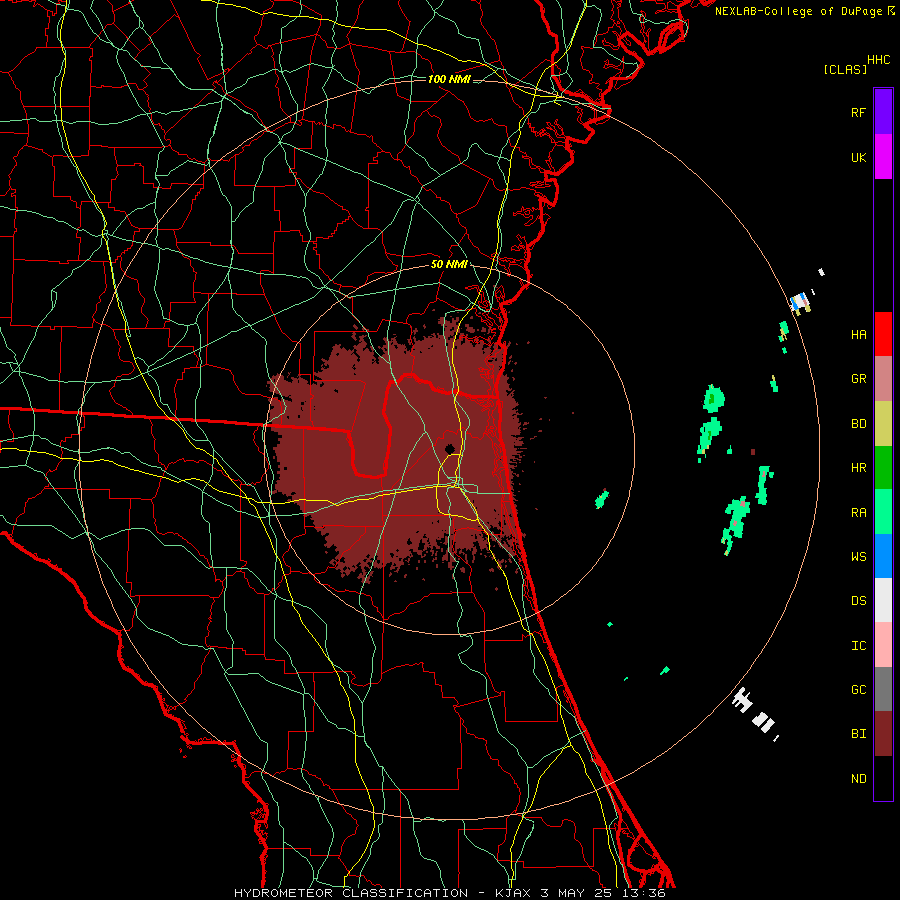The height and width of the screenshot is (900, 900).
Task: Click the 'DS' legend label
Action: point(858,601)
